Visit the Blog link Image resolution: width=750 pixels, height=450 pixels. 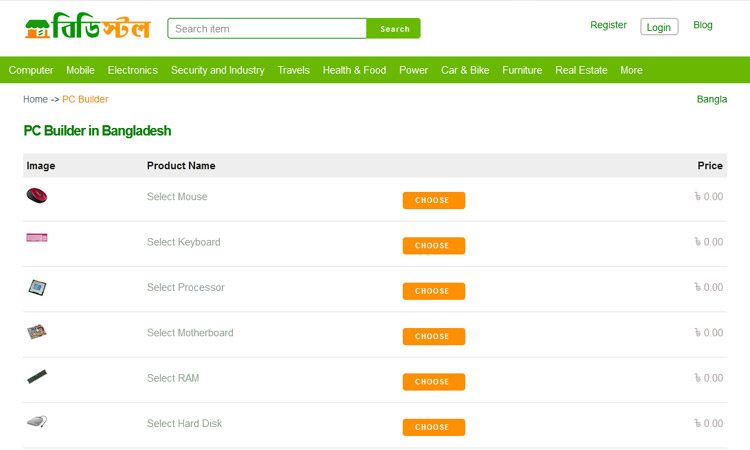tap(703, 25)
